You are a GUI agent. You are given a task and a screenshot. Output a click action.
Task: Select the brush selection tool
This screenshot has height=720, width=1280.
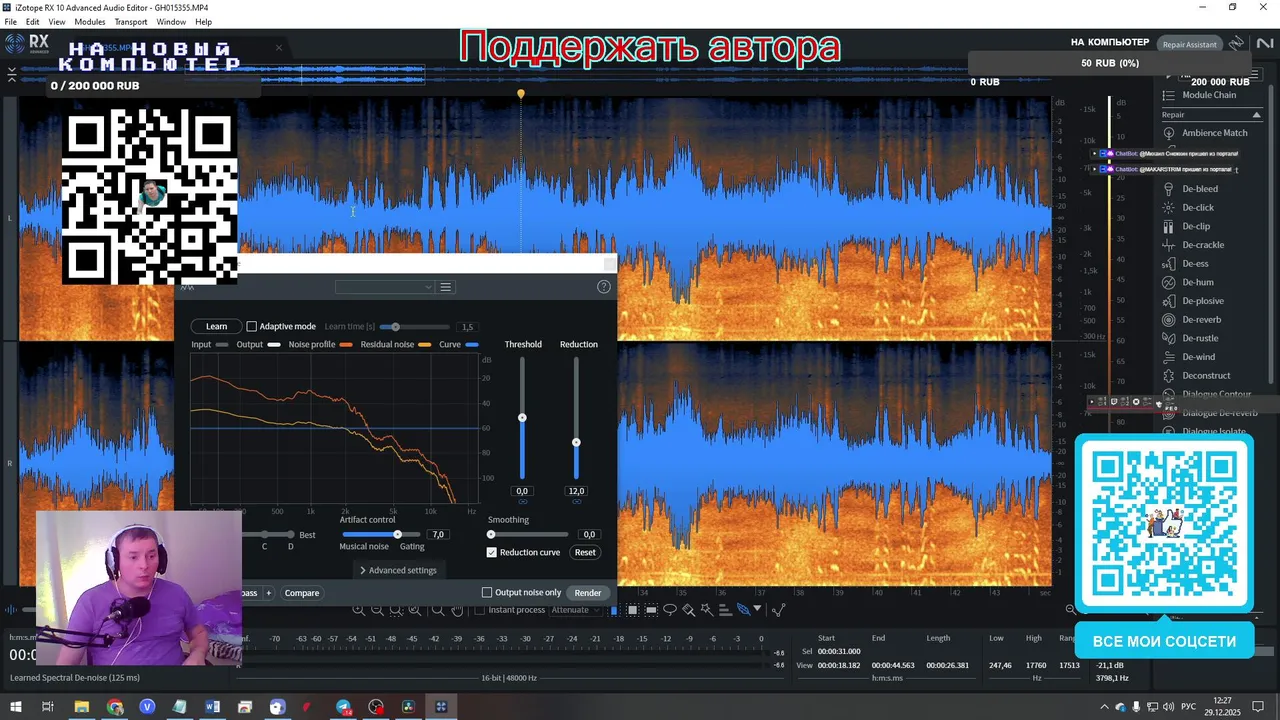coord(688,610)
